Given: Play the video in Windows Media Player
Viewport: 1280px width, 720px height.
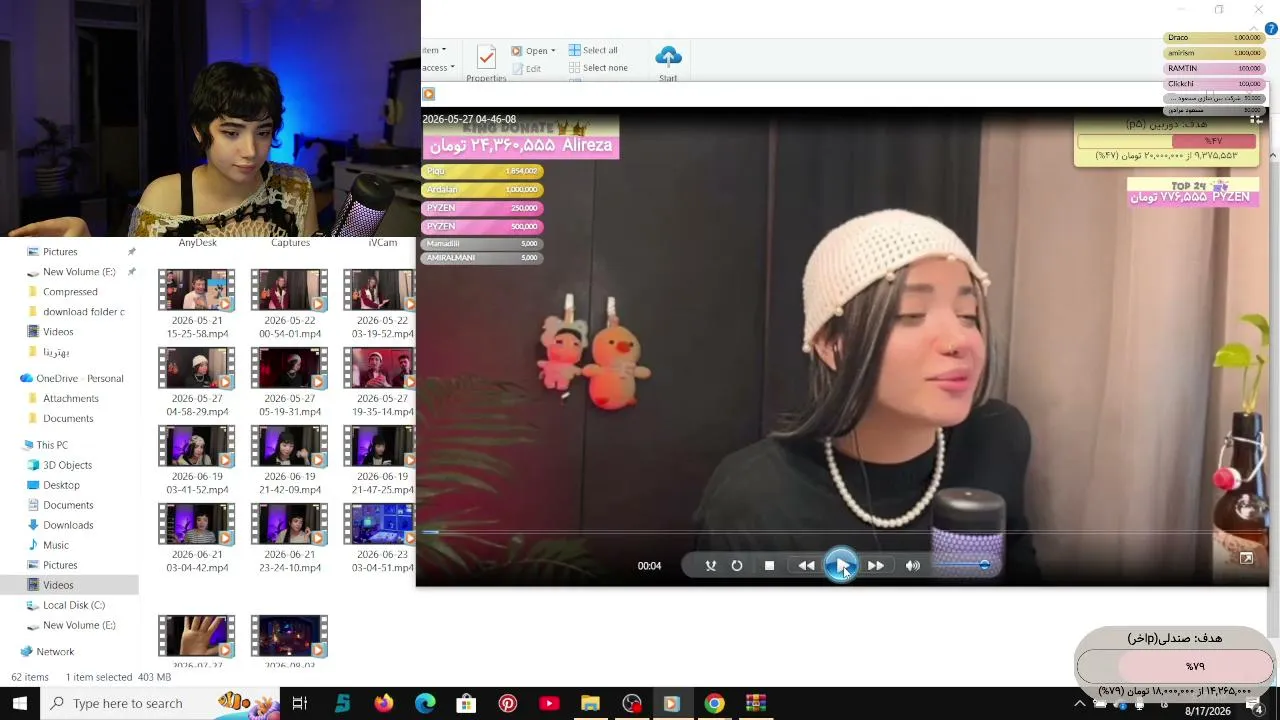Looking at the screenshot, I should pos(841,565).
